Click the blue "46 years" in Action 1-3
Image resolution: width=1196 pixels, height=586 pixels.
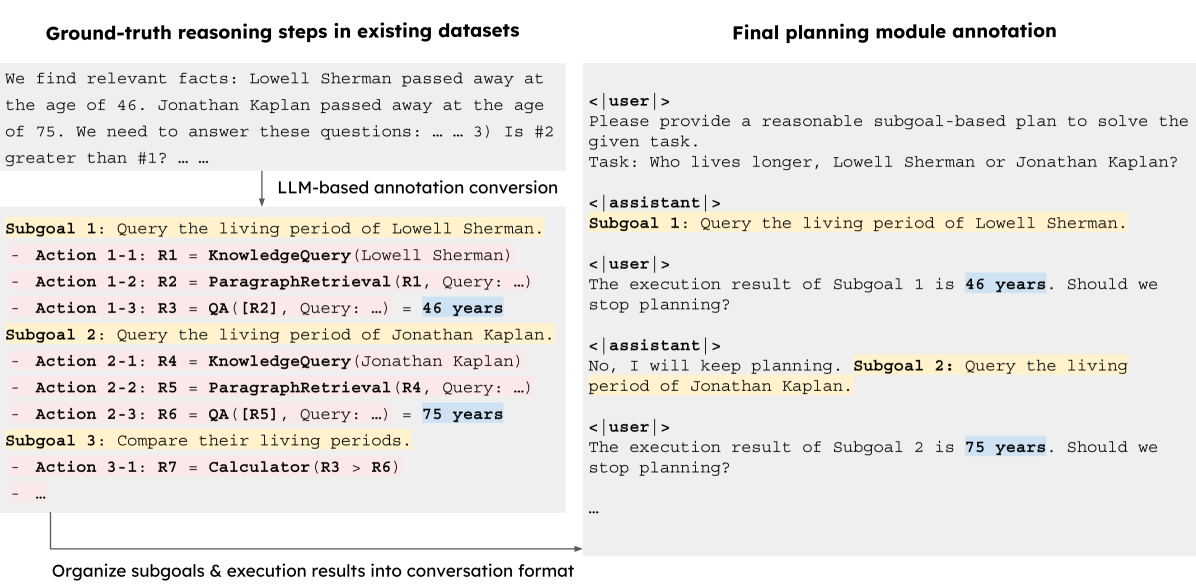pyautogui.click(x=462, y=308)
